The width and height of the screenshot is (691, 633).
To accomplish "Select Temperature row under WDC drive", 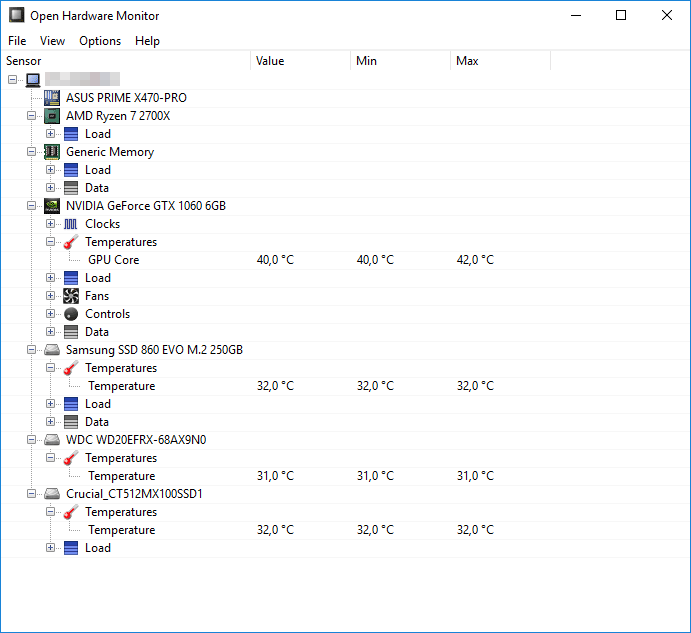I will point(346,476).
